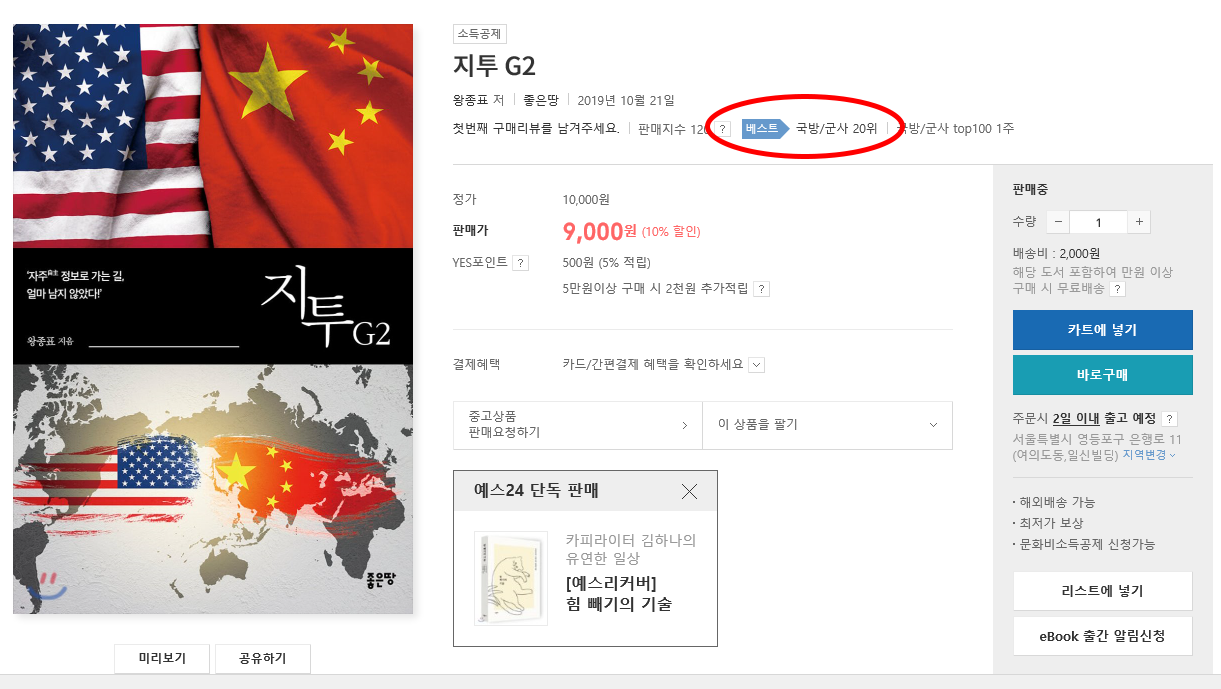This screenshot has height=689, width=1221.
Task: Click the quantity input field
Action: click(x=1098, y=222)
